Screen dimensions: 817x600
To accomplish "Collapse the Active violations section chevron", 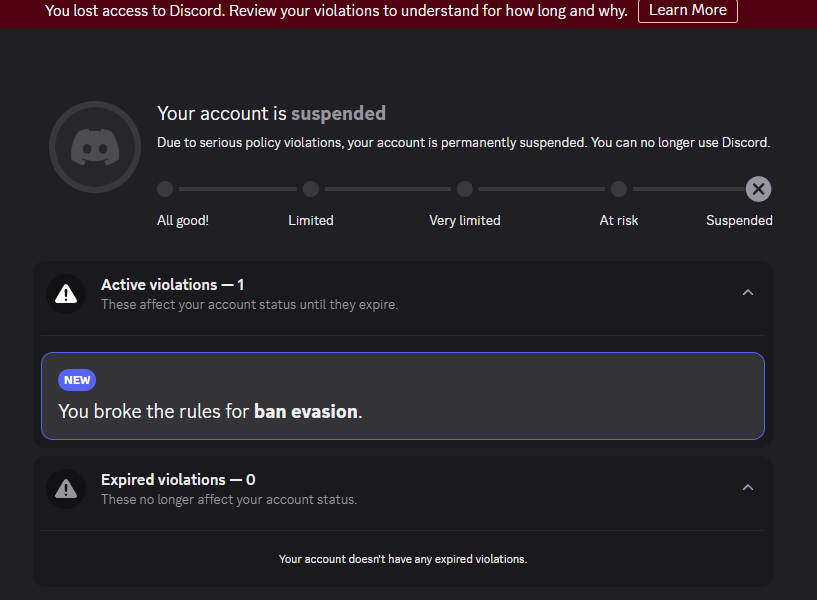I will pyautogui.click(x=748, y=293).
